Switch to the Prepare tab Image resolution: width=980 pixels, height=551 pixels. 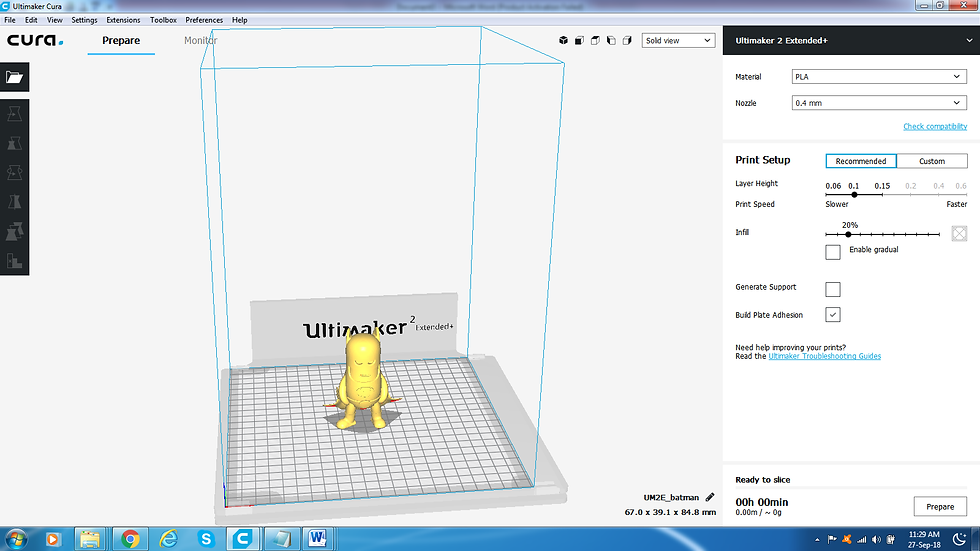point(121,41)
